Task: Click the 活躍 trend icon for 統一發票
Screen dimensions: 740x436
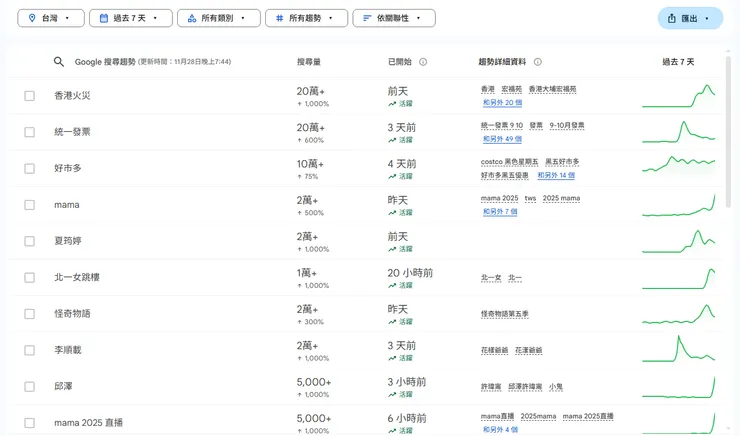Action: click(x=392, y=140)
